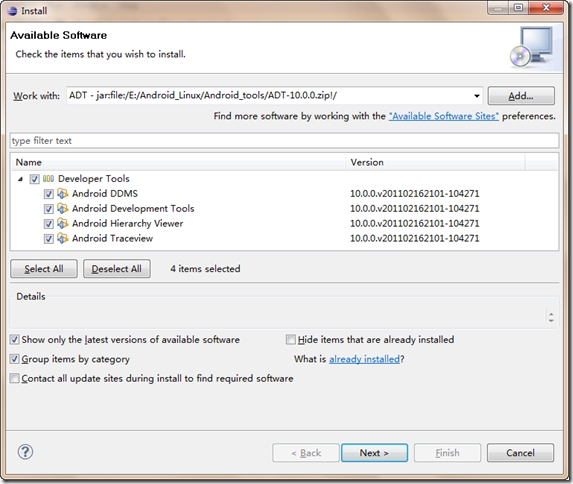
Task: Select the Android Traceview row label
Action: [x=113, y=238]
